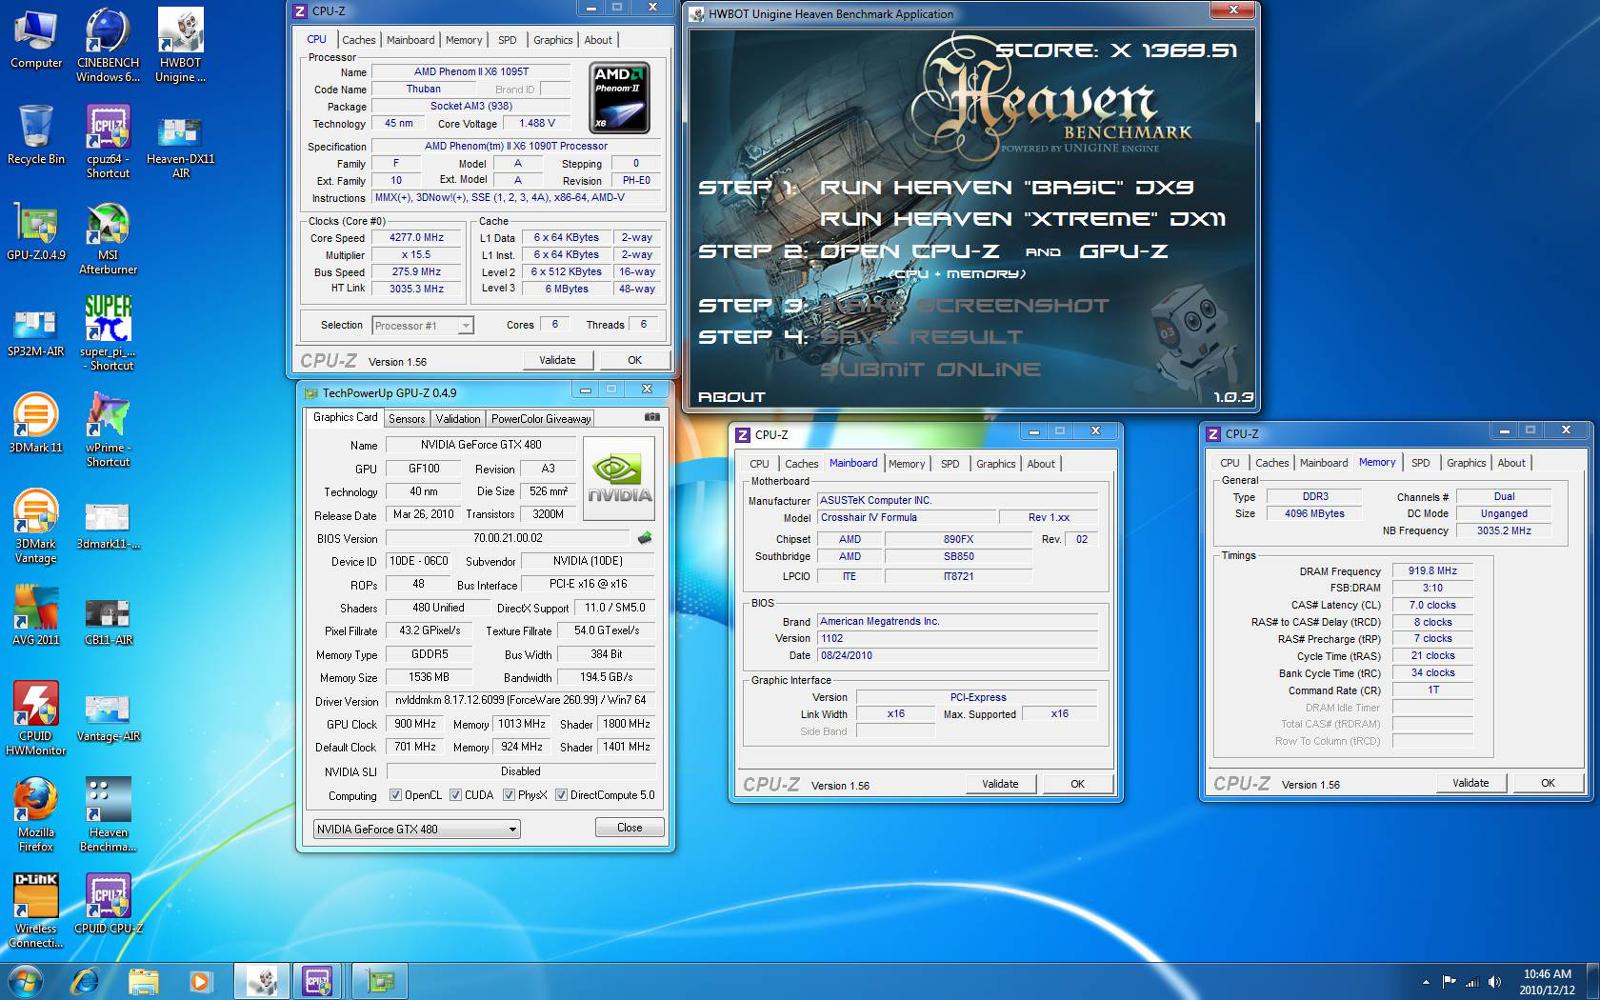This screenshot has height=1000, width=1600.
Task: Open Internet Explorer from taskbar
Action: click(x=85, y=981)
